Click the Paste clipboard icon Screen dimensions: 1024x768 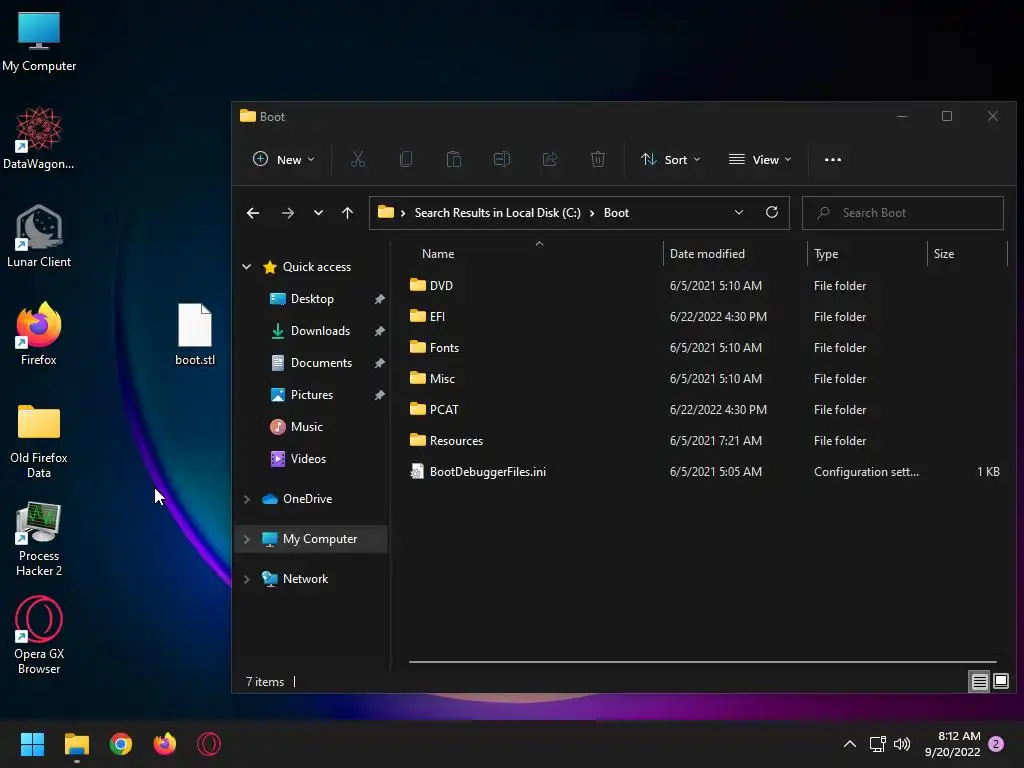click(454, 159)
